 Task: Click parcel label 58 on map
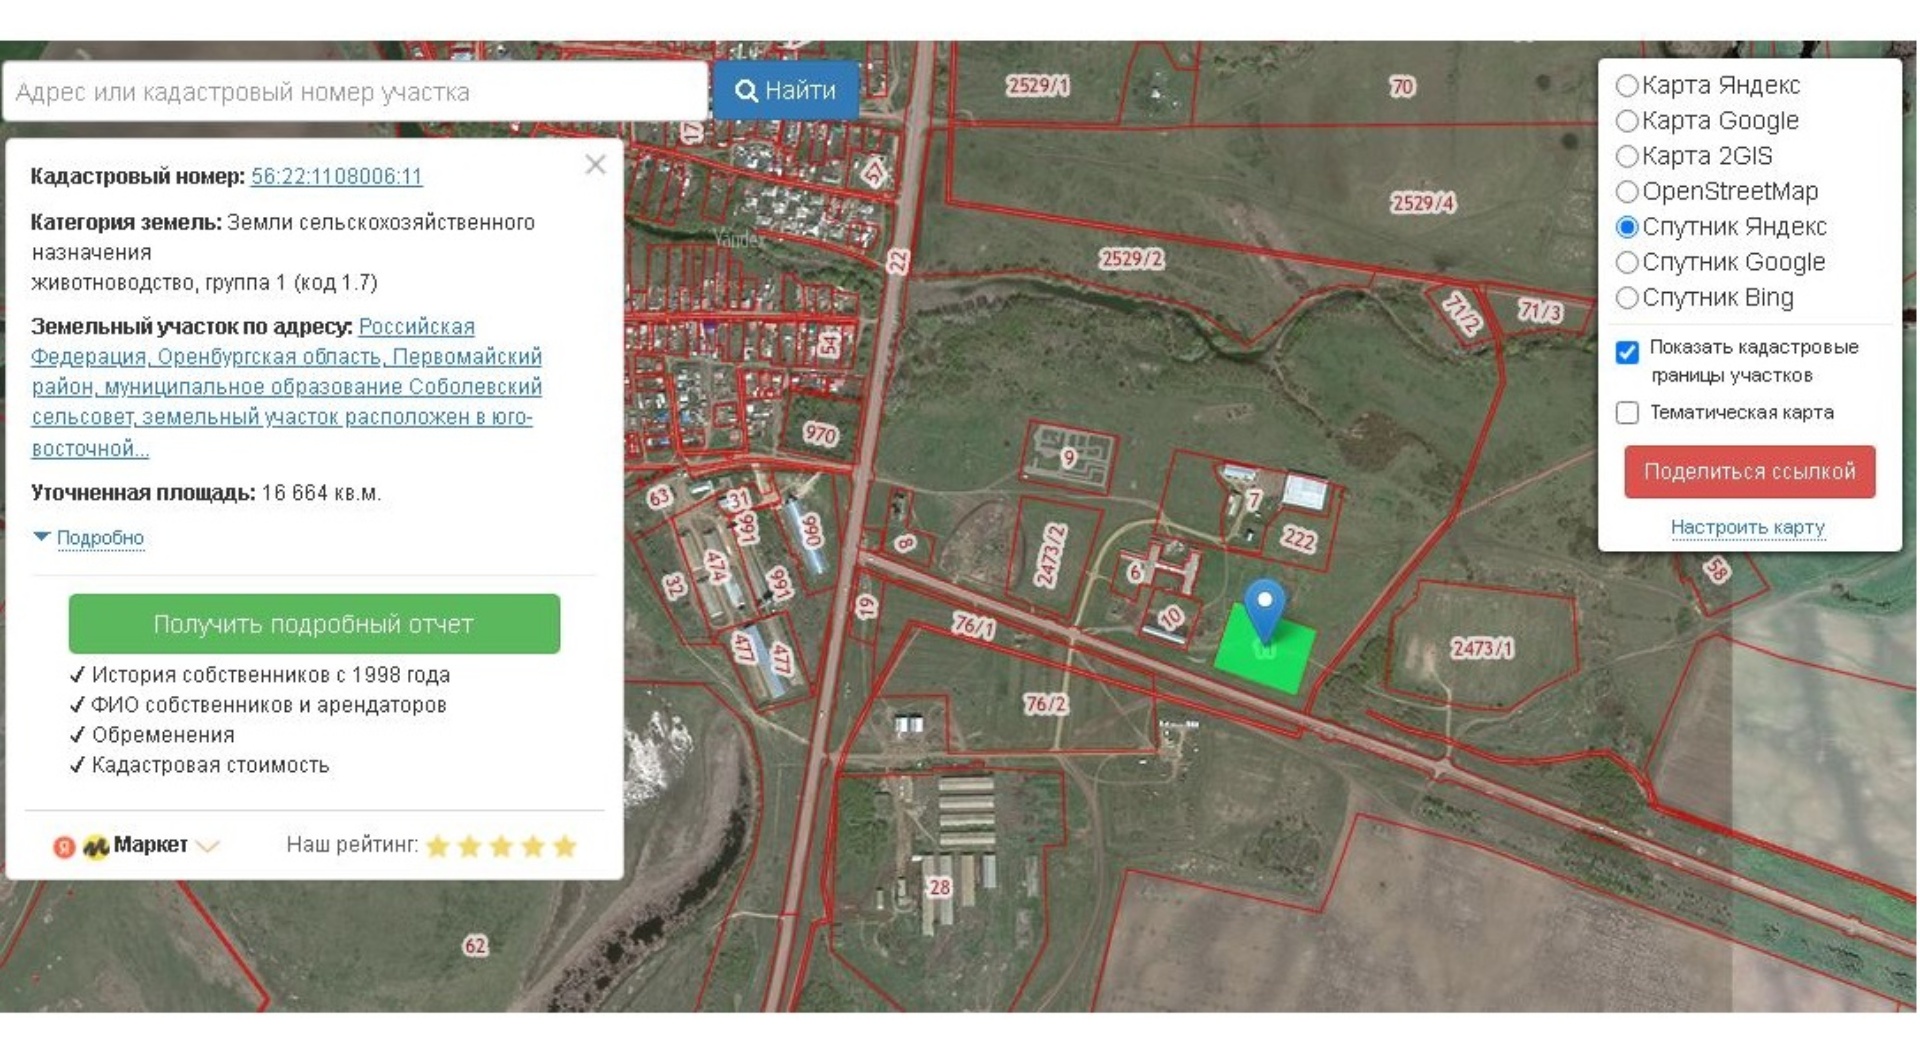point(1717,570)
